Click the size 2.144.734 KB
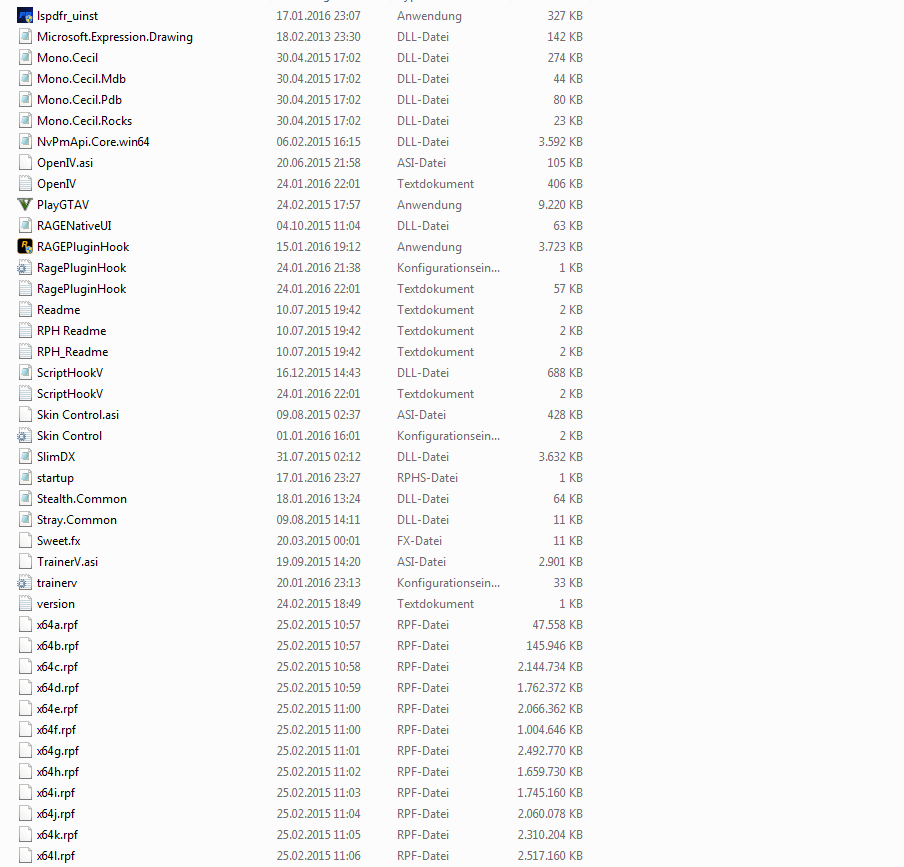Screen dimensions: 904x867 click(550, 667)
